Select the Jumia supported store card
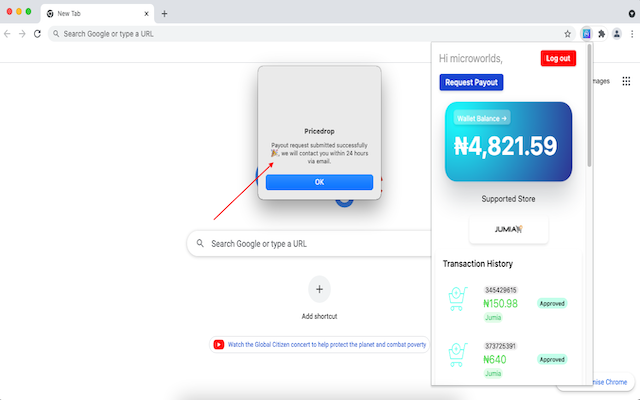The image size is (640, 400). (508, 229)
